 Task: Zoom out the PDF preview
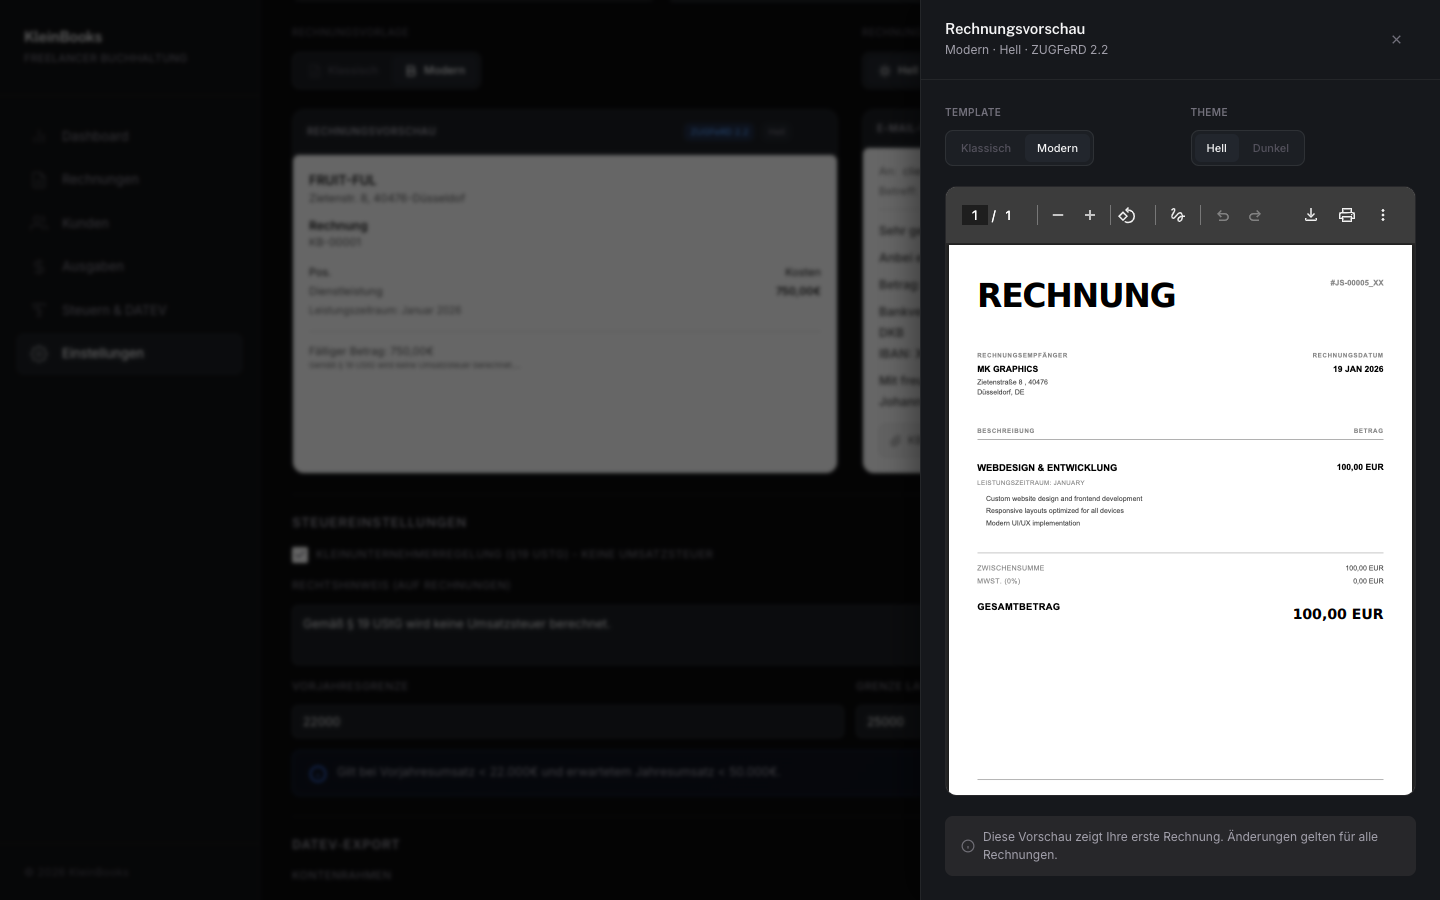pos(1058,215)
